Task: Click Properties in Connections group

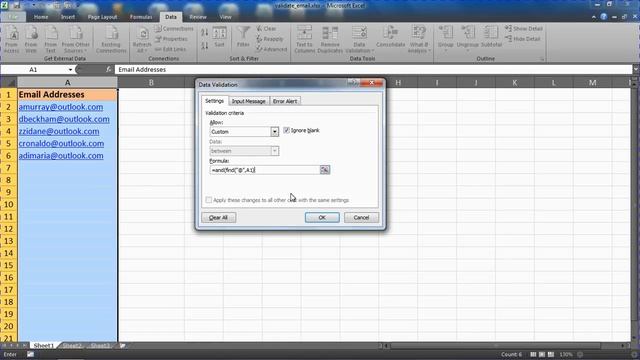Action: 171,39
